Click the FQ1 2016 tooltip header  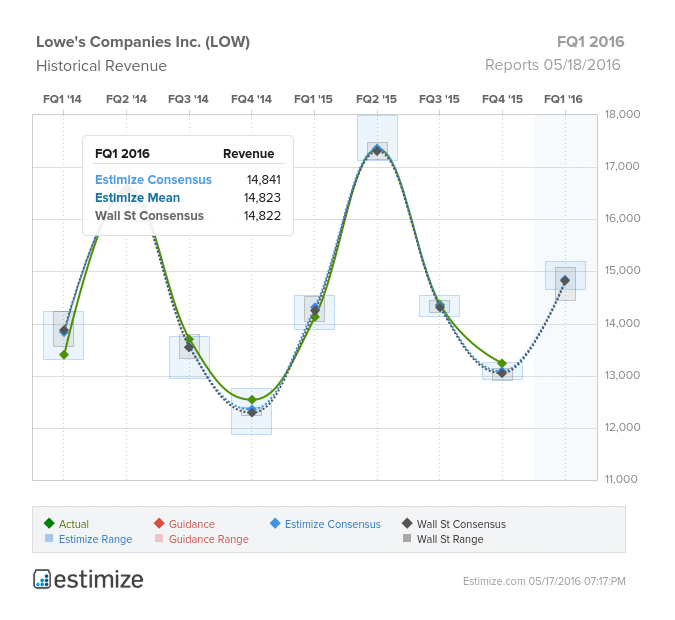(122, 154)
